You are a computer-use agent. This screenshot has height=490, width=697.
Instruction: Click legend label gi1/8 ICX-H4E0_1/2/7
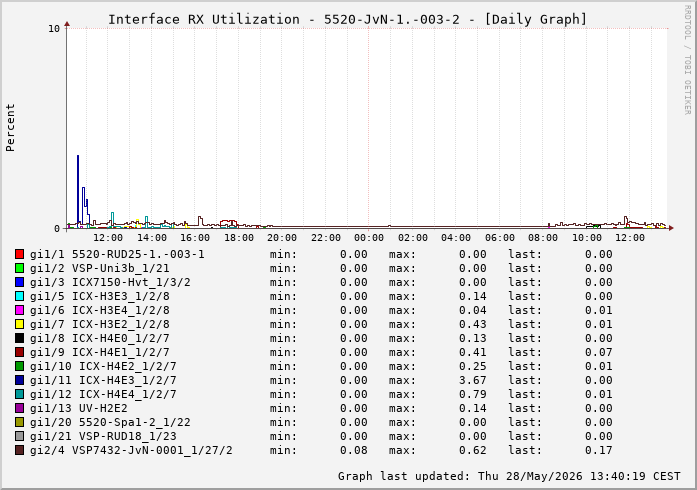click(x=100, y=338)
